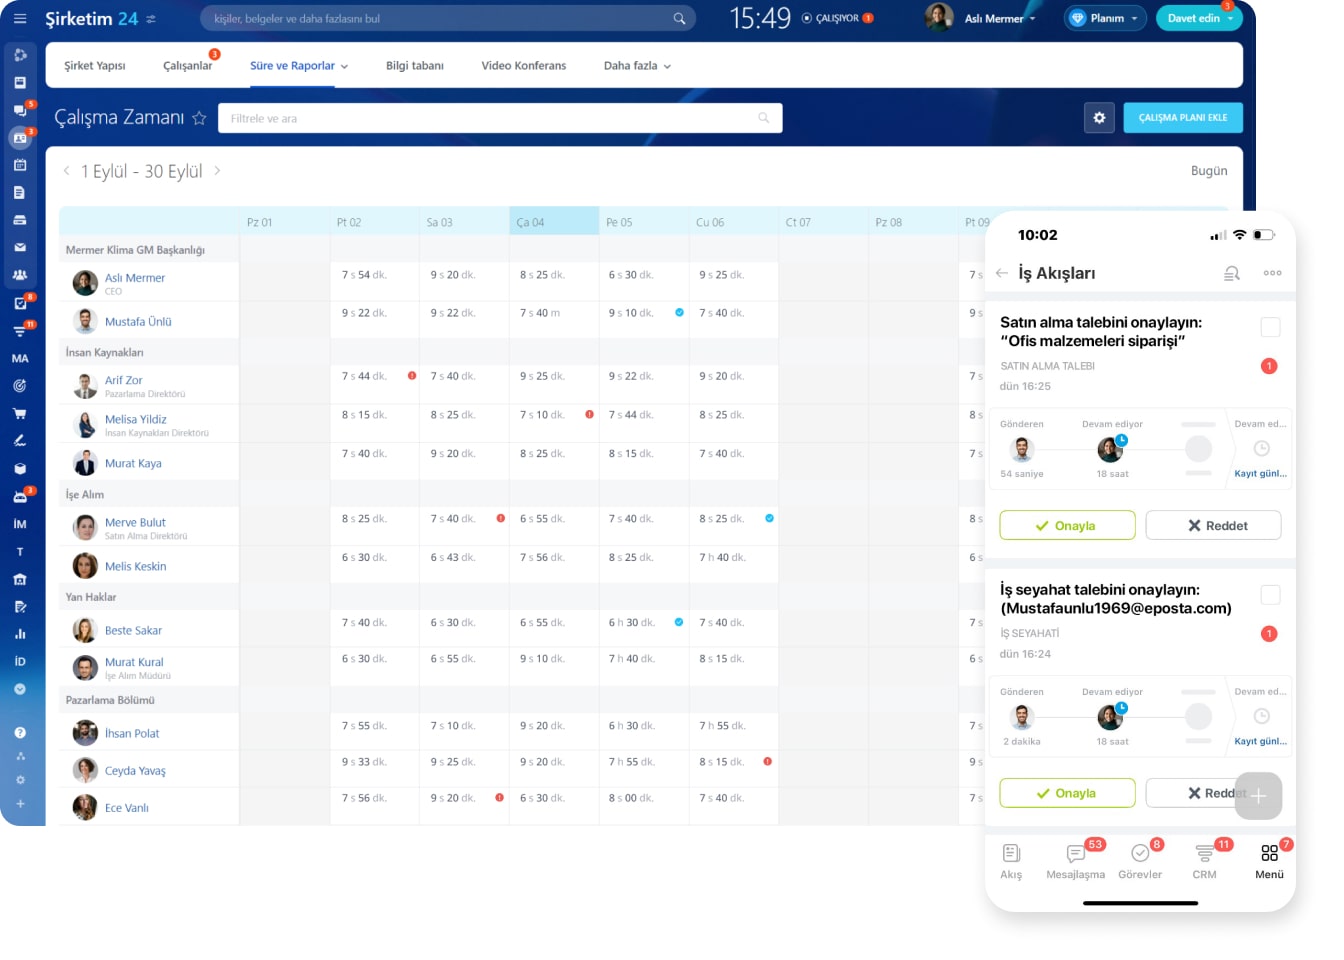Open the settings gear next to Çalışma Planı Ekle
Image resolution: width=1344 pixels, height=960 pixels.
pyautogui.click(x=1099, y=117)
